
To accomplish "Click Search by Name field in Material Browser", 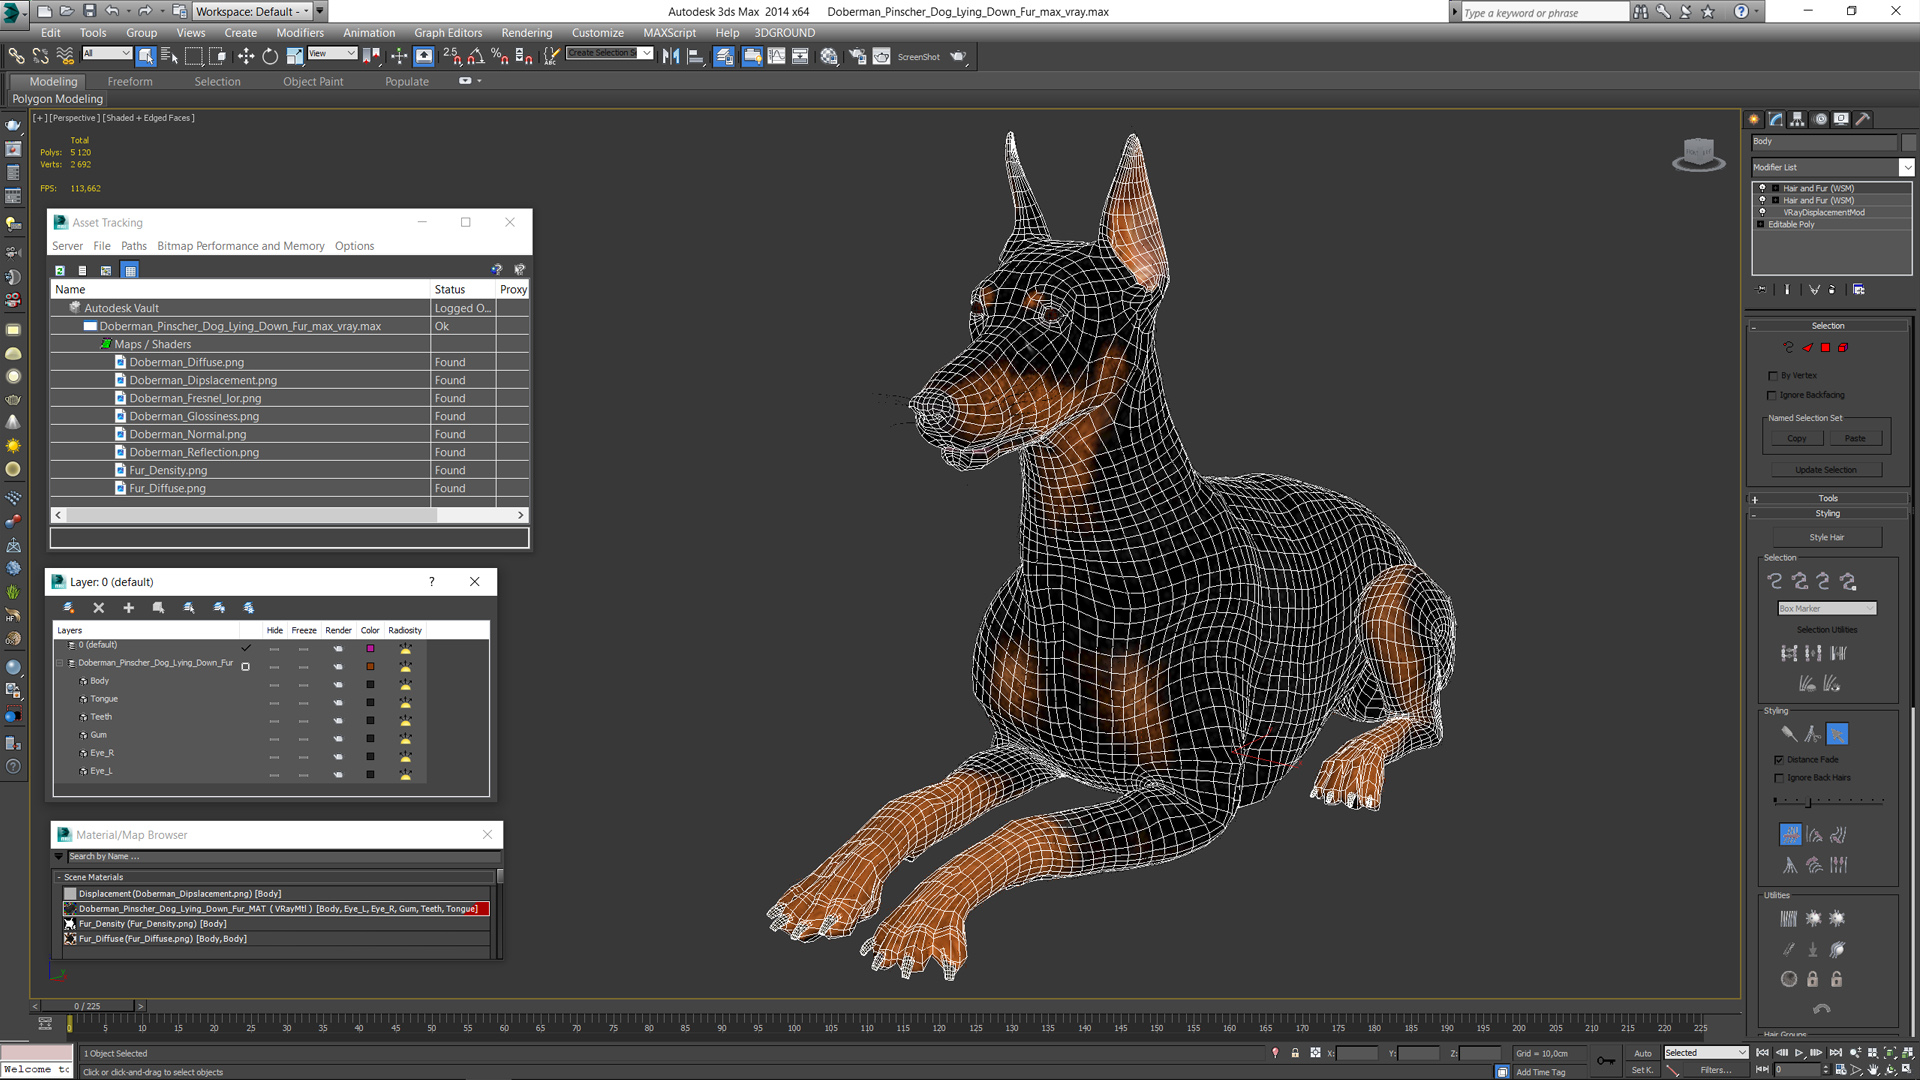I will 283,857.
